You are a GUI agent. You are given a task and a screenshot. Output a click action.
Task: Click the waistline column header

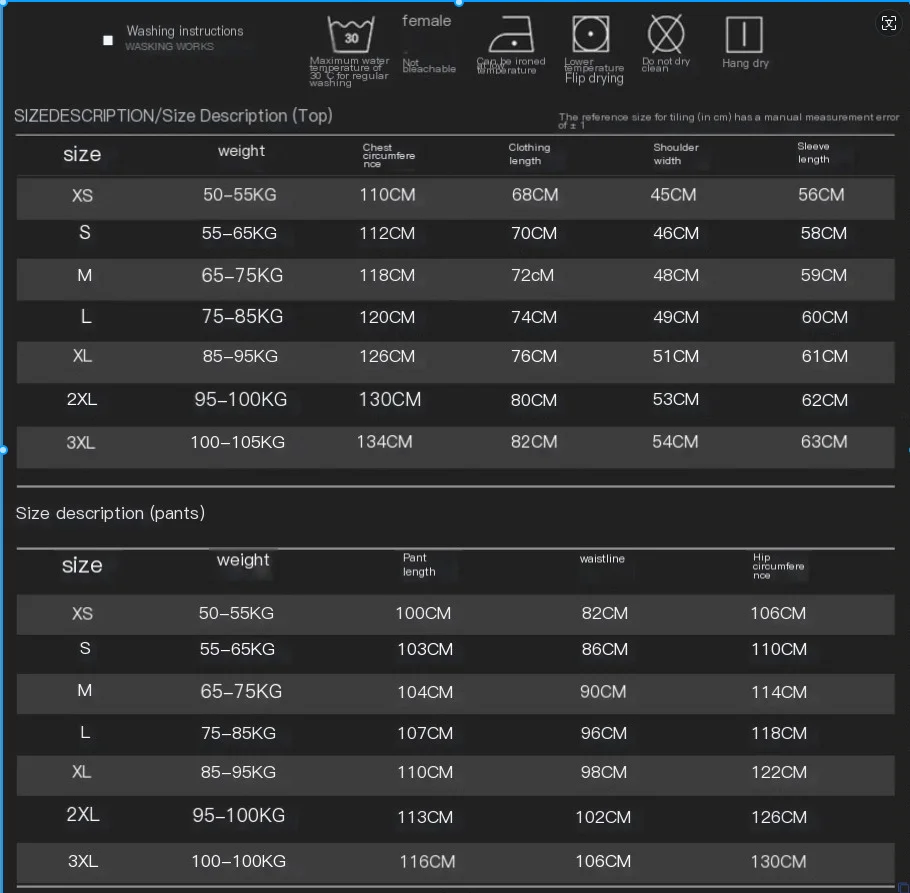point(602,559)
